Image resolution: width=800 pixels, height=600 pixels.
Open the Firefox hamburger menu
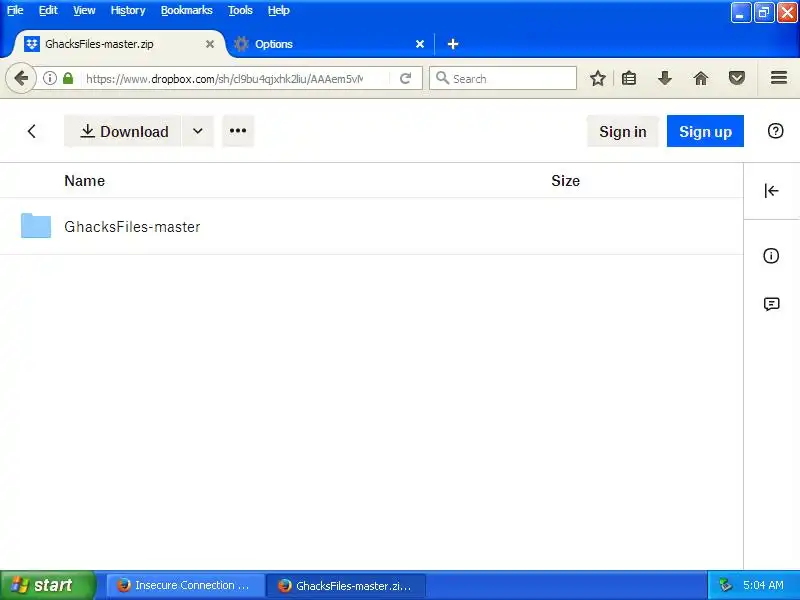tap(779, 78)
